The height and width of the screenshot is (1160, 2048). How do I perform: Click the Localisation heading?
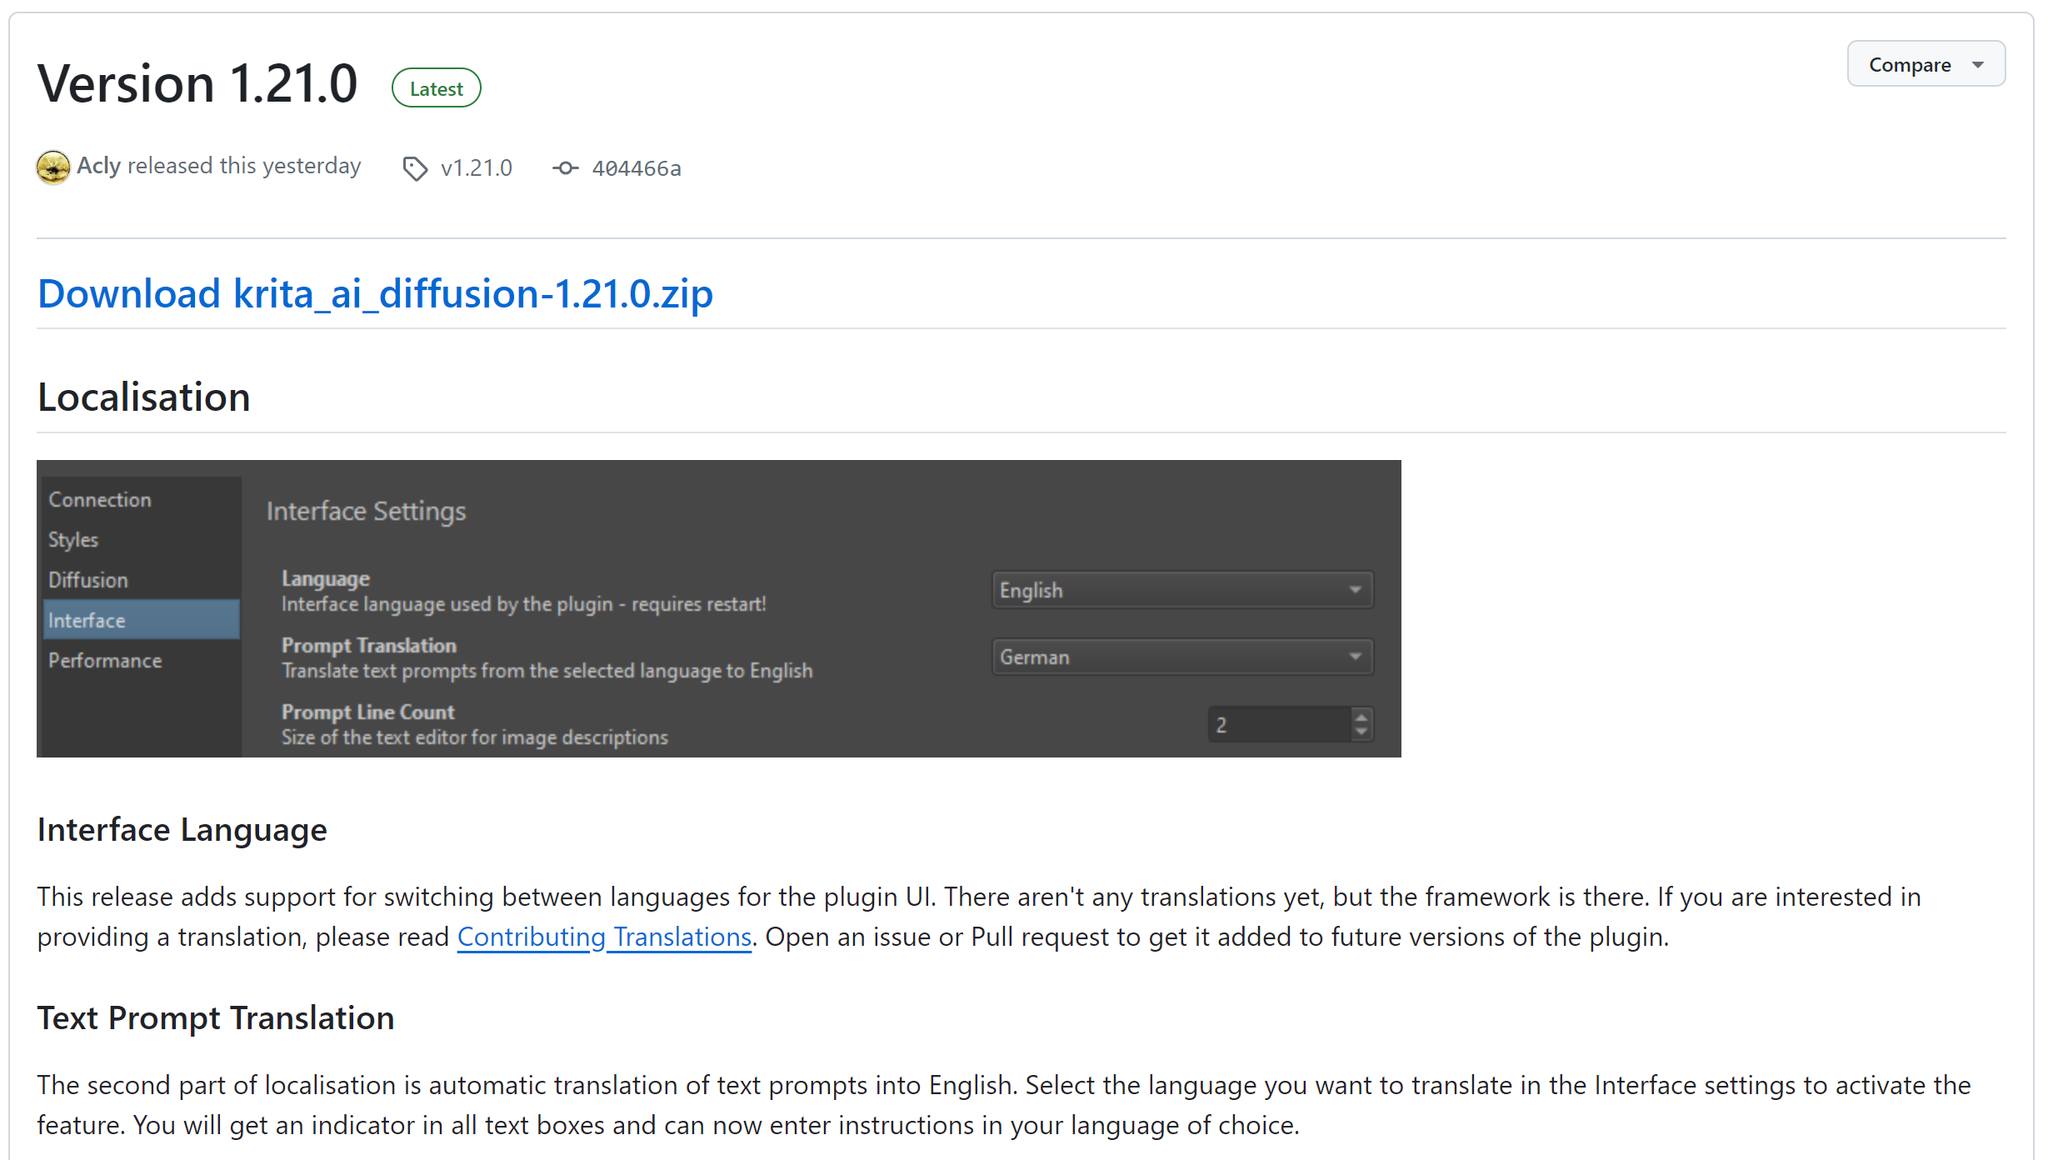(144, 397)
